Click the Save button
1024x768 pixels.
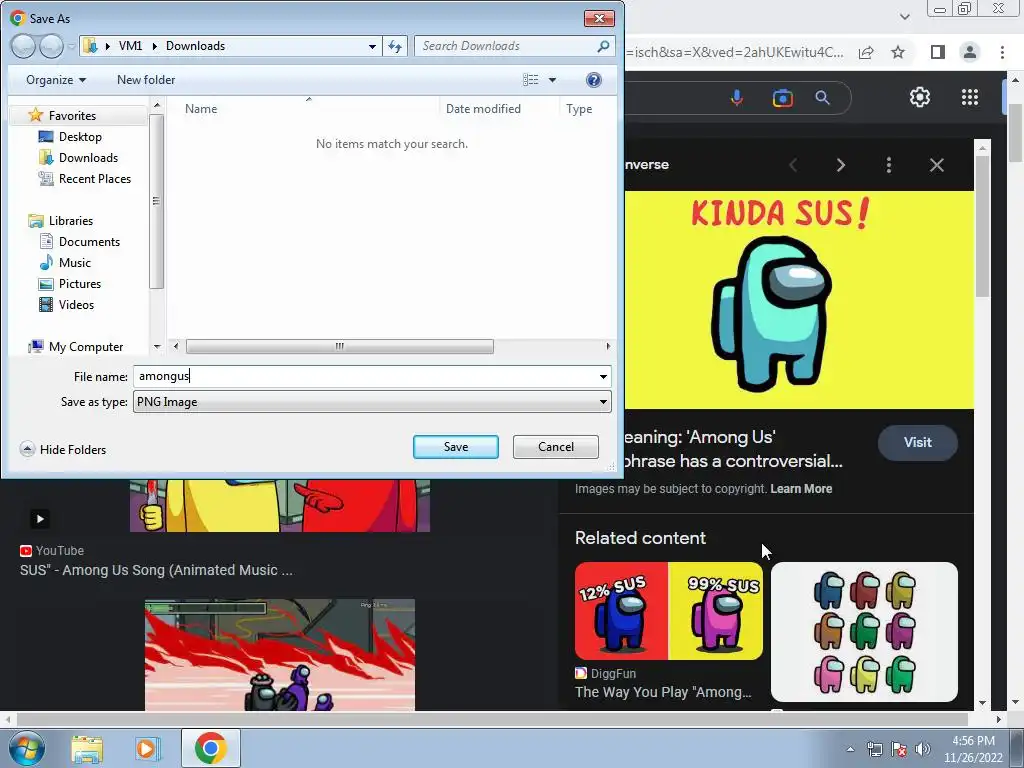455,447
